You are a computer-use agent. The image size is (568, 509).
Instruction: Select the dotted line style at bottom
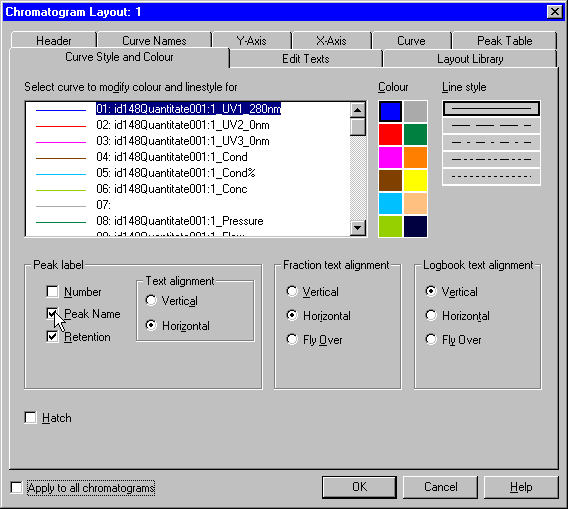(491, 176)
